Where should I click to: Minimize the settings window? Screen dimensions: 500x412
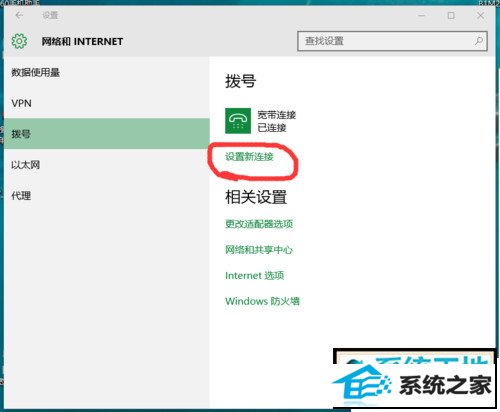click(422, 15)
